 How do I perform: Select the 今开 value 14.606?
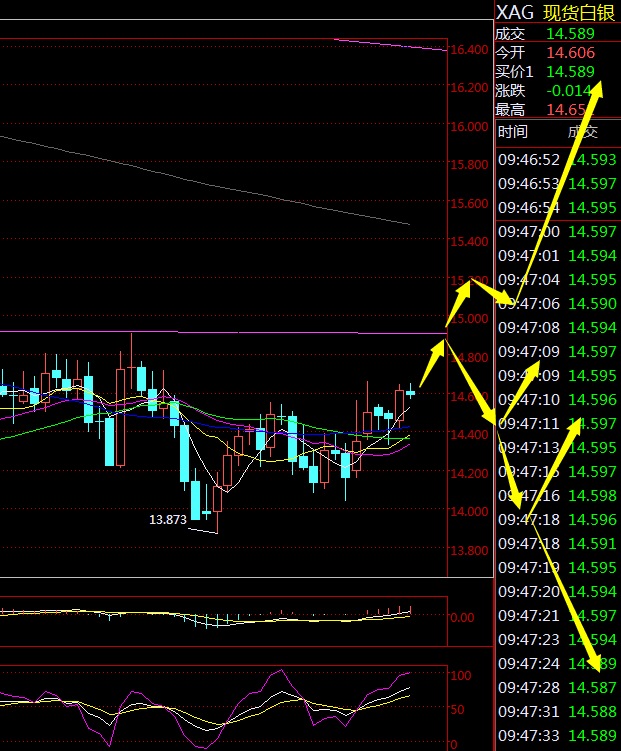point(570,53)
